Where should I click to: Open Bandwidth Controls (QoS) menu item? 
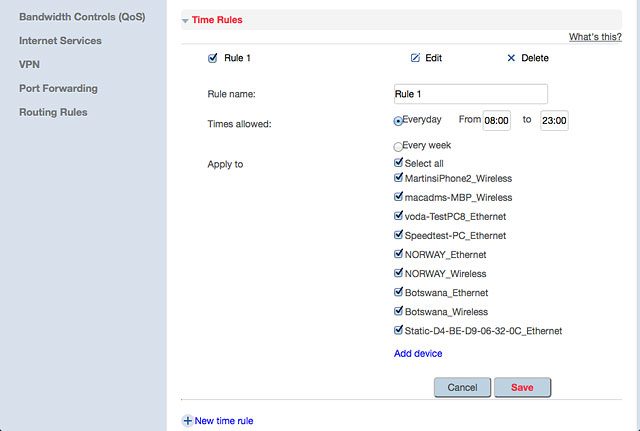[x=82, y=17]
